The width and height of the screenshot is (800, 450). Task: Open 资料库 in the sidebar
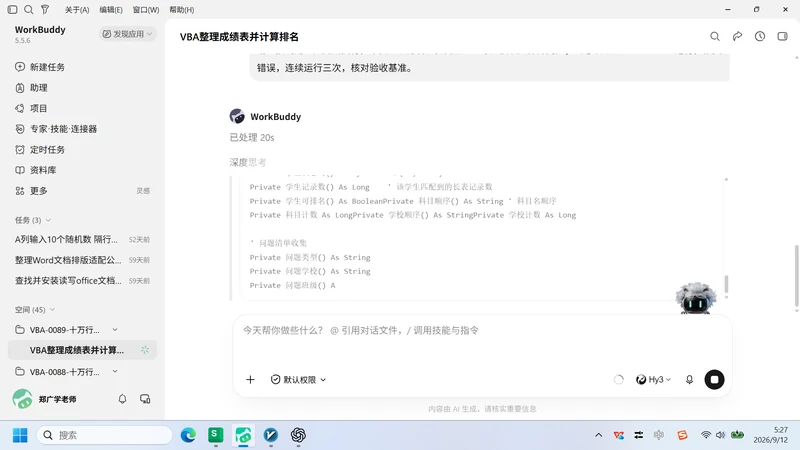coord(36,170)
